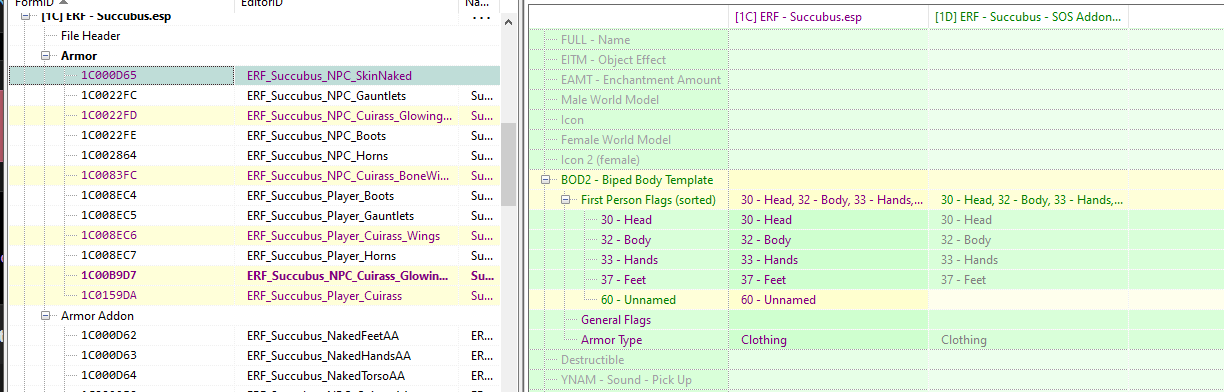The height and width of the screenshot is (392, 1224).
Task: Click ERF_Succubus_NakedHandsAA editor ID
Action: (326, 356)
